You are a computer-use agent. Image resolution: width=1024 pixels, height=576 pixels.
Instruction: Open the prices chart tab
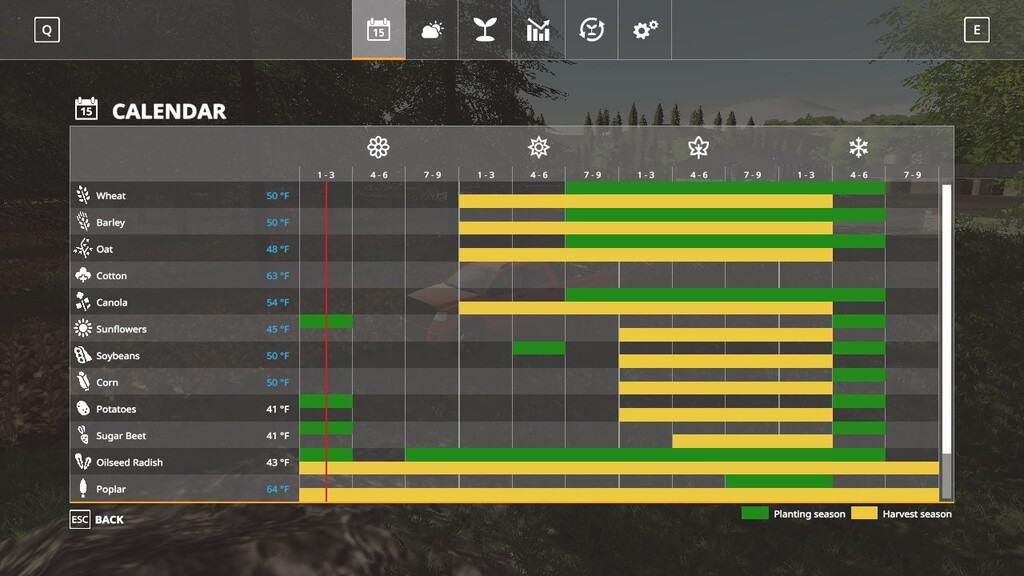pos(538,30)
